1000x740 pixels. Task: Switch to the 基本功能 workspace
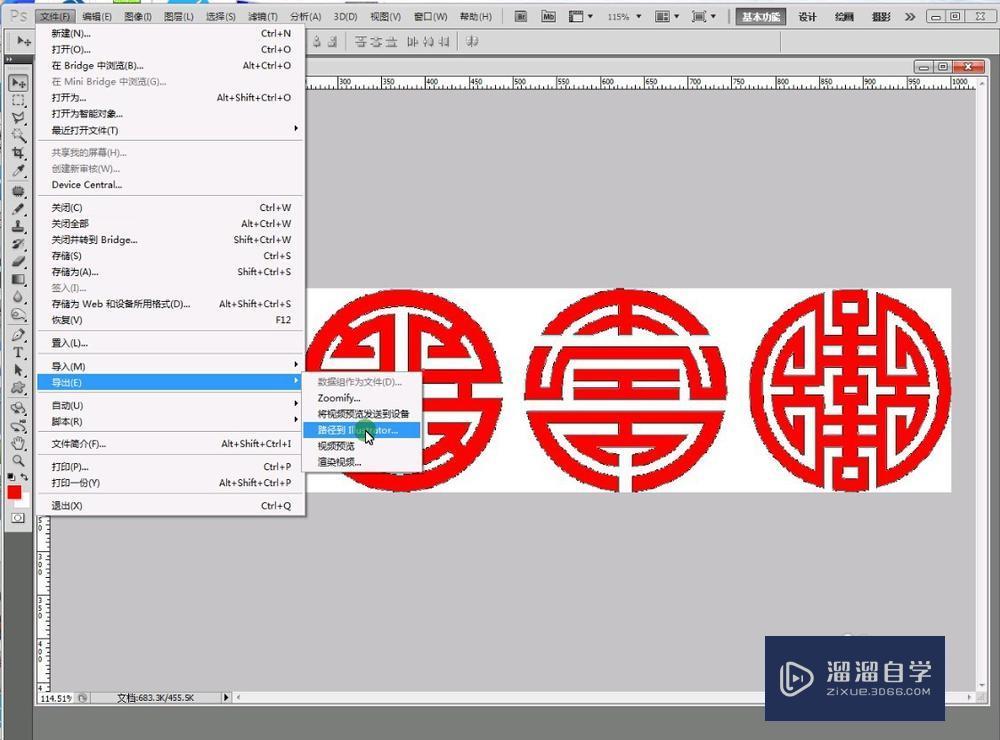pyautogui.click(x=760, y=17)
